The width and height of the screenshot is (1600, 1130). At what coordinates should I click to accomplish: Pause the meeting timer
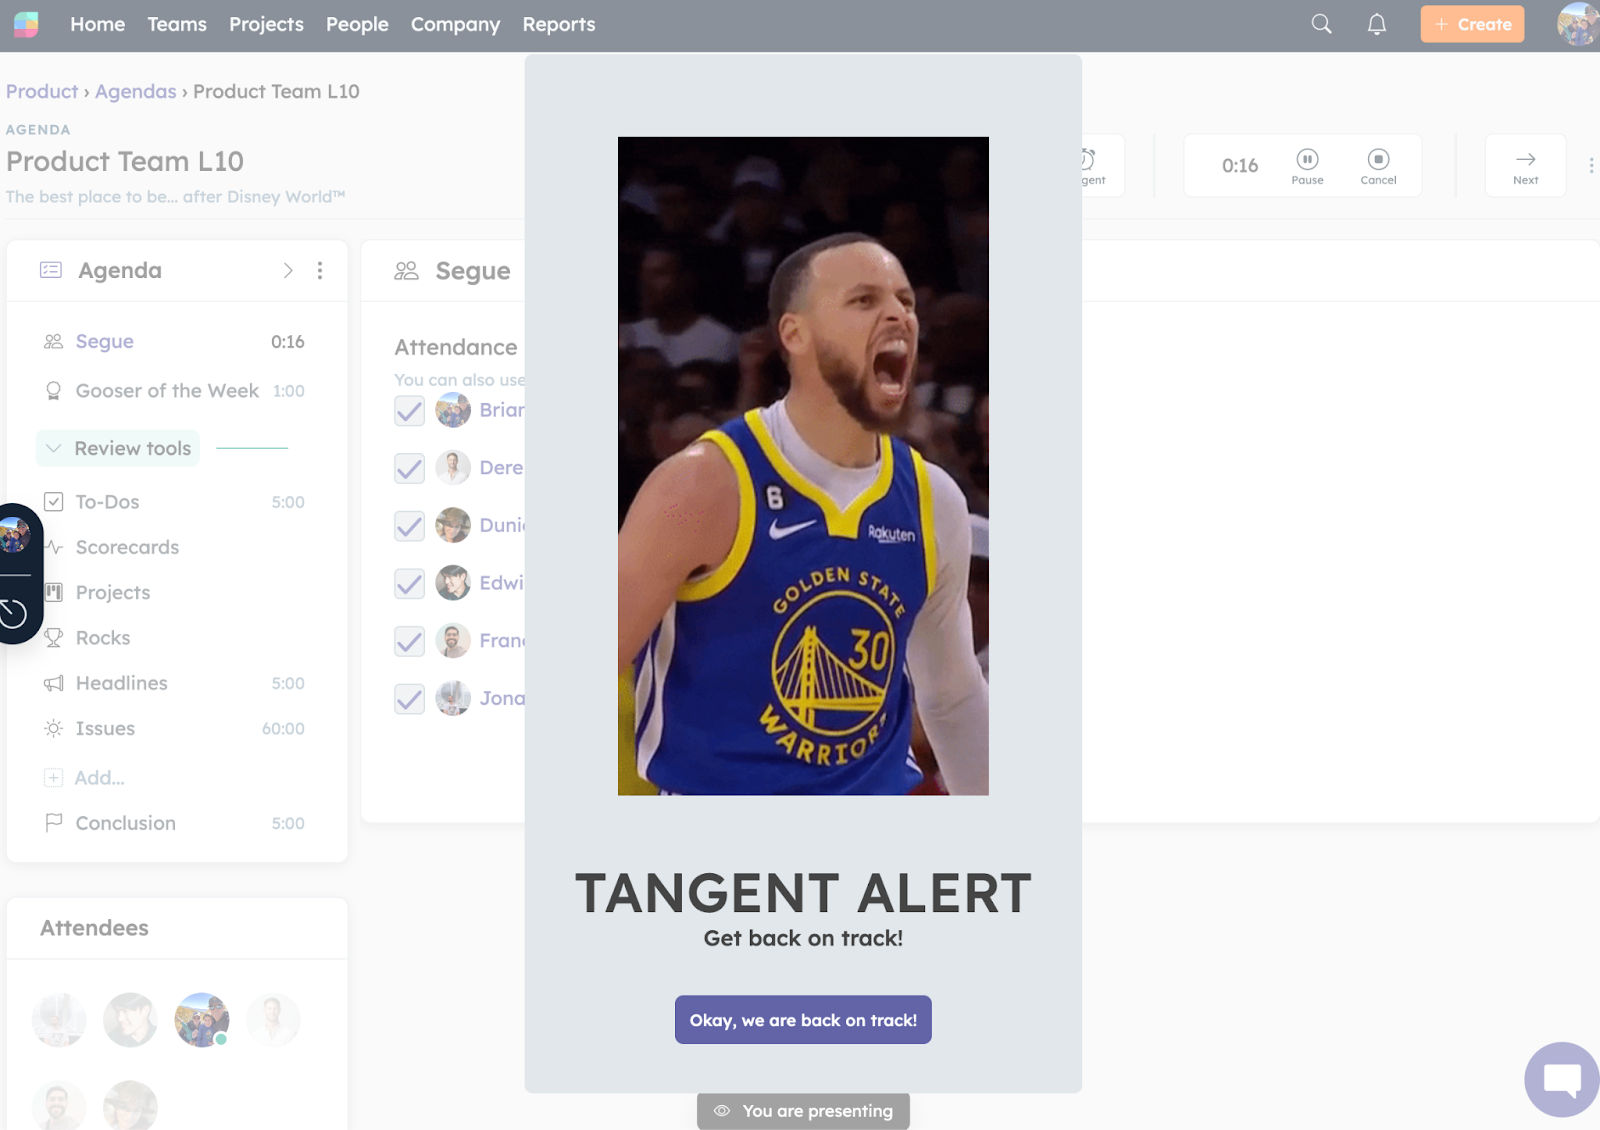coord(1307,166)
